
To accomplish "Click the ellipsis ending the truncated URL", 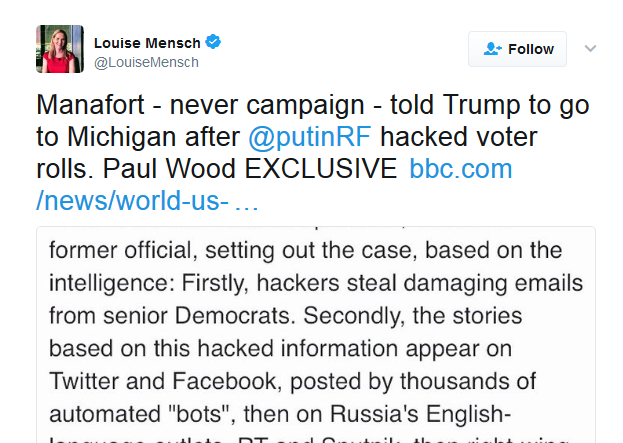I will (247, 200).
